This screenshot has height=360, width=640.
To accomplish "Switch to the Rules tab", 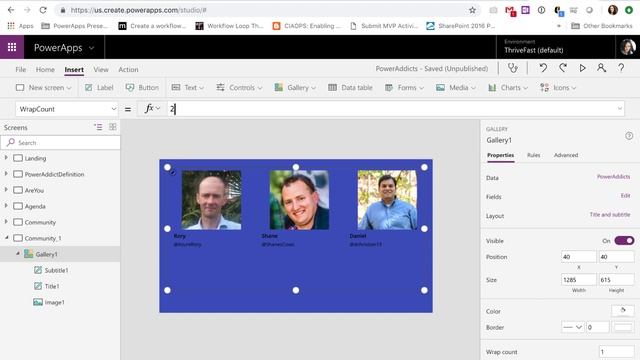I will tap(533, 155).
